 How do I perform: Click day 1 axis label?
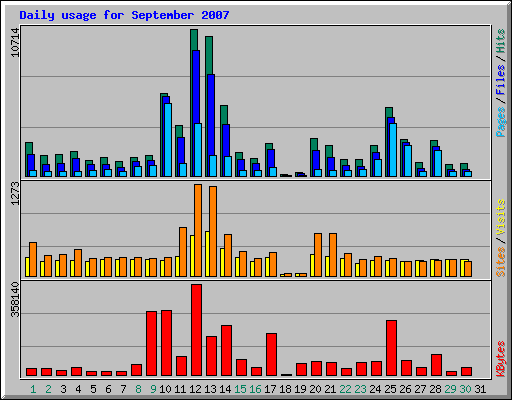(33, 389)
